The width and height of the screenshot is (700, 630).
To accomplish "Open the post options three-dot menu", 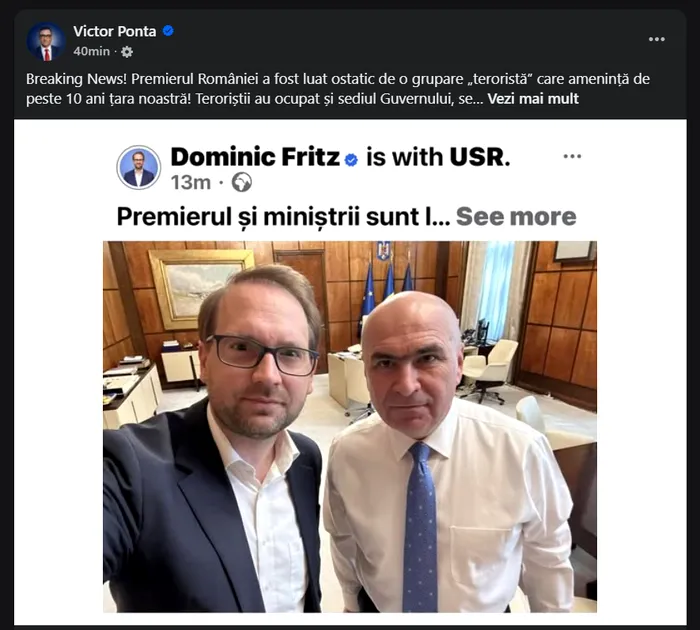I will 656,39.
